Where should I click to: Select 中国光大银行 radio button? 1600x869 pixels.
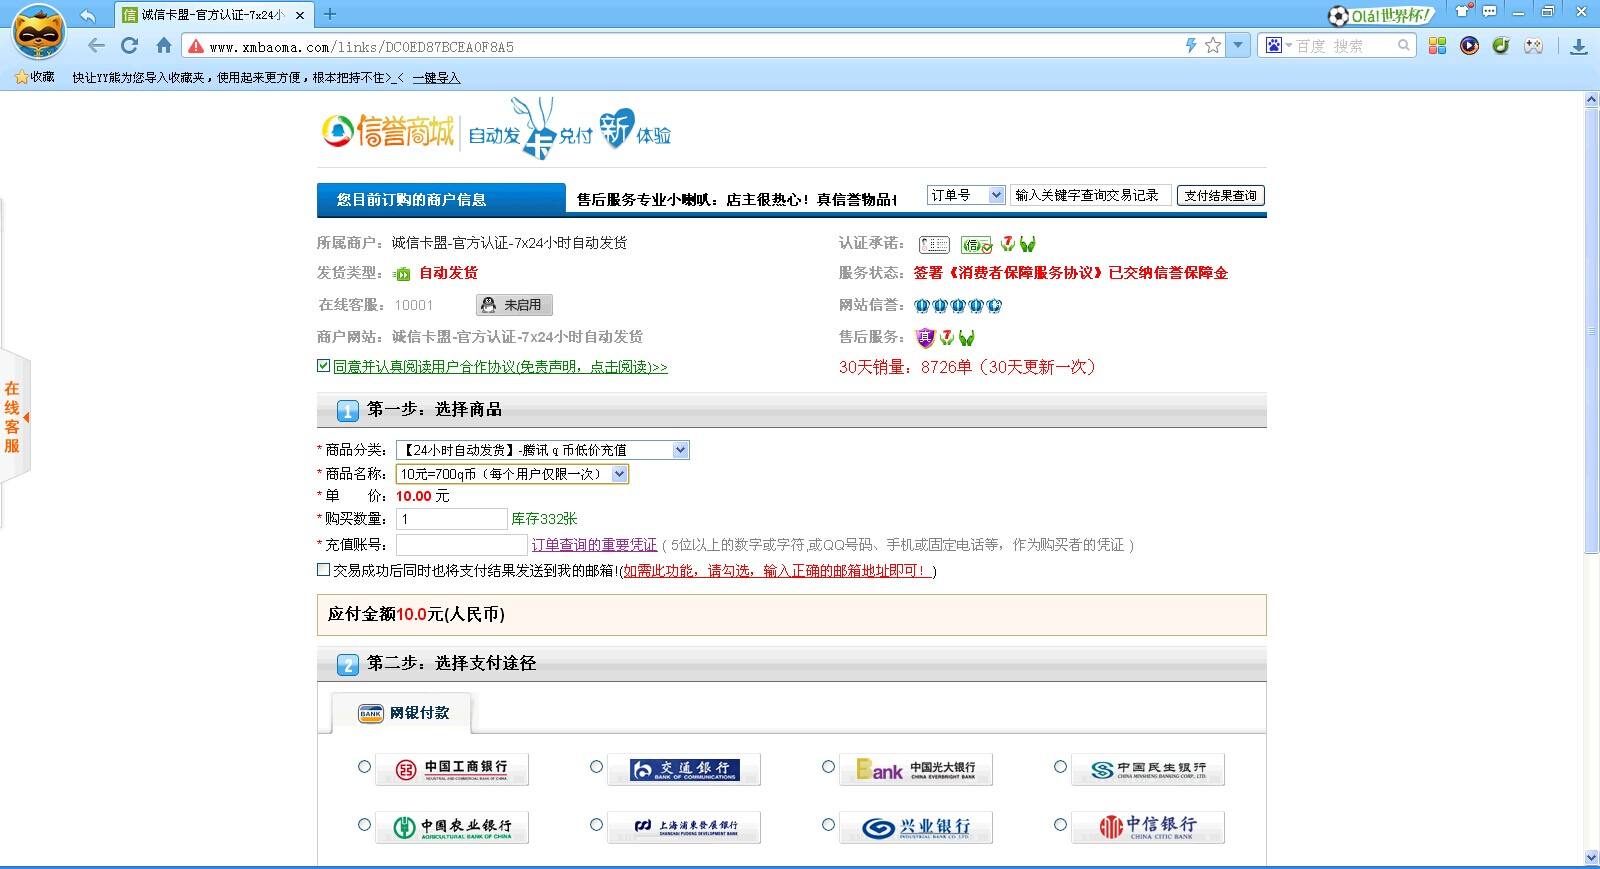[828, 767]
